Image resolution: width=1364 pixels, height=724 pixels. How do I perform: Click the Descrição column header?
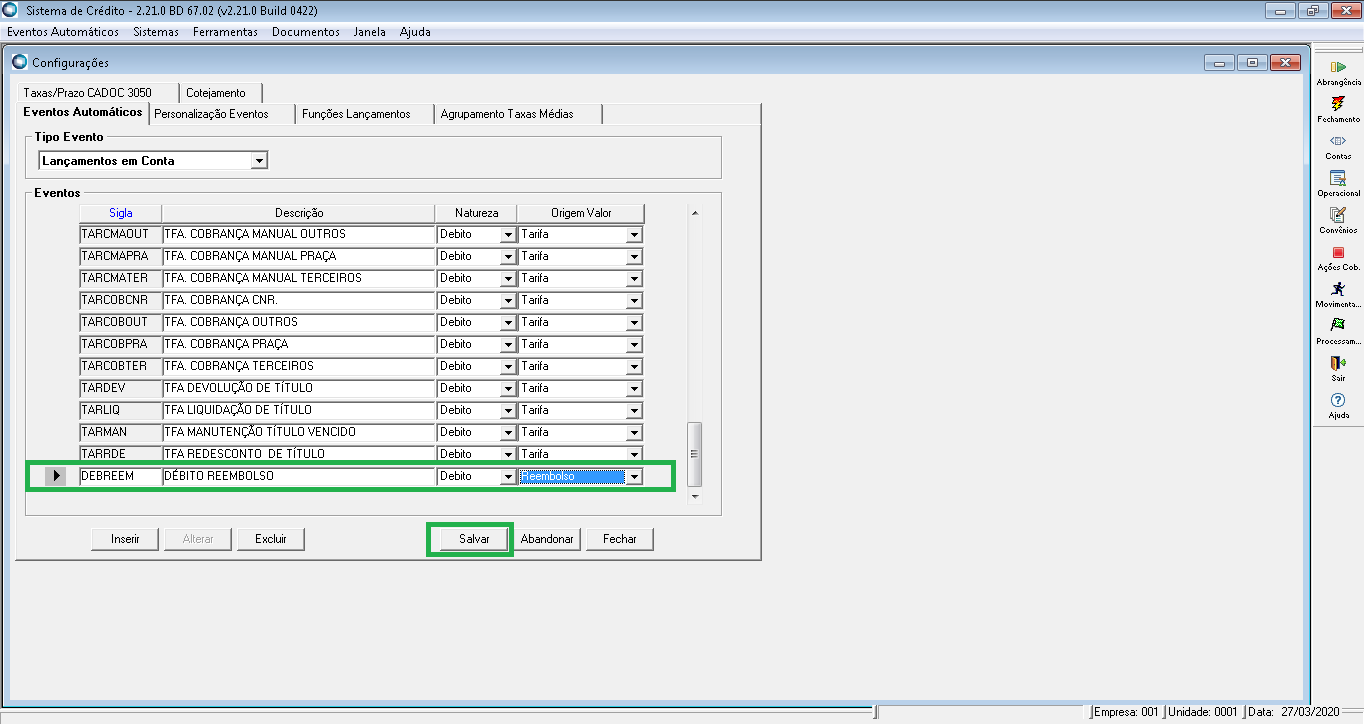pos(299,213)
